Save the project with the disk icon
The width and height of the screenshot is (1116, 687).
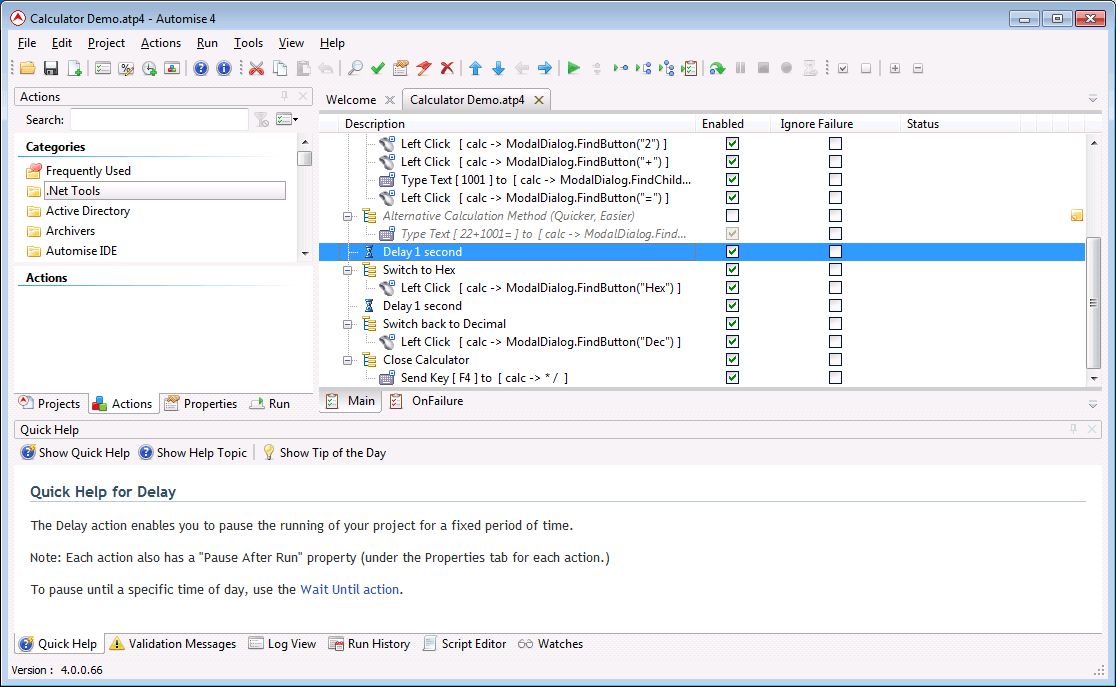[x=50, y=68]
